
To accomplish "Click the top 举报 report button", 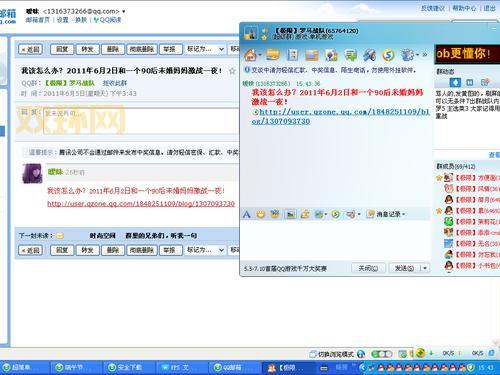I will coord(170,49).
